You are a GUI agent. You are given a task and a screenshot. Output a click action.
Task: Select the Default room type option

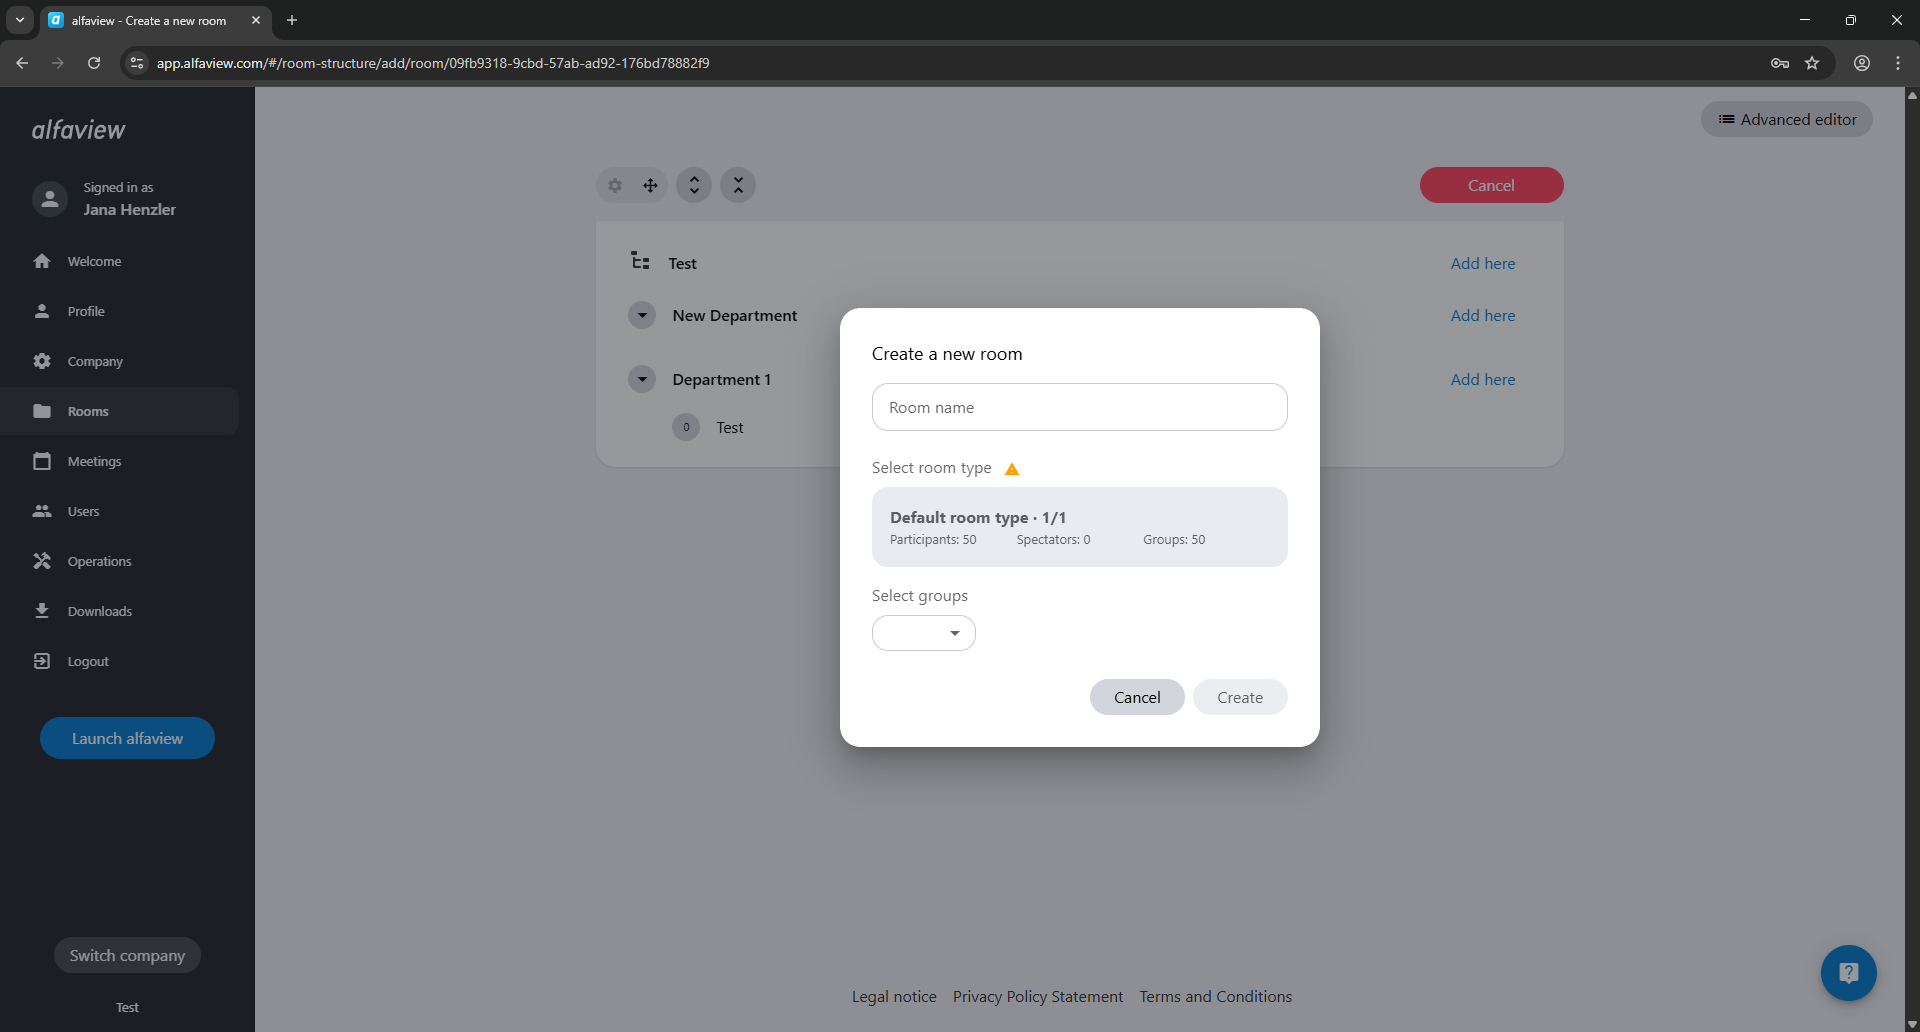(x=1079, y=527)
